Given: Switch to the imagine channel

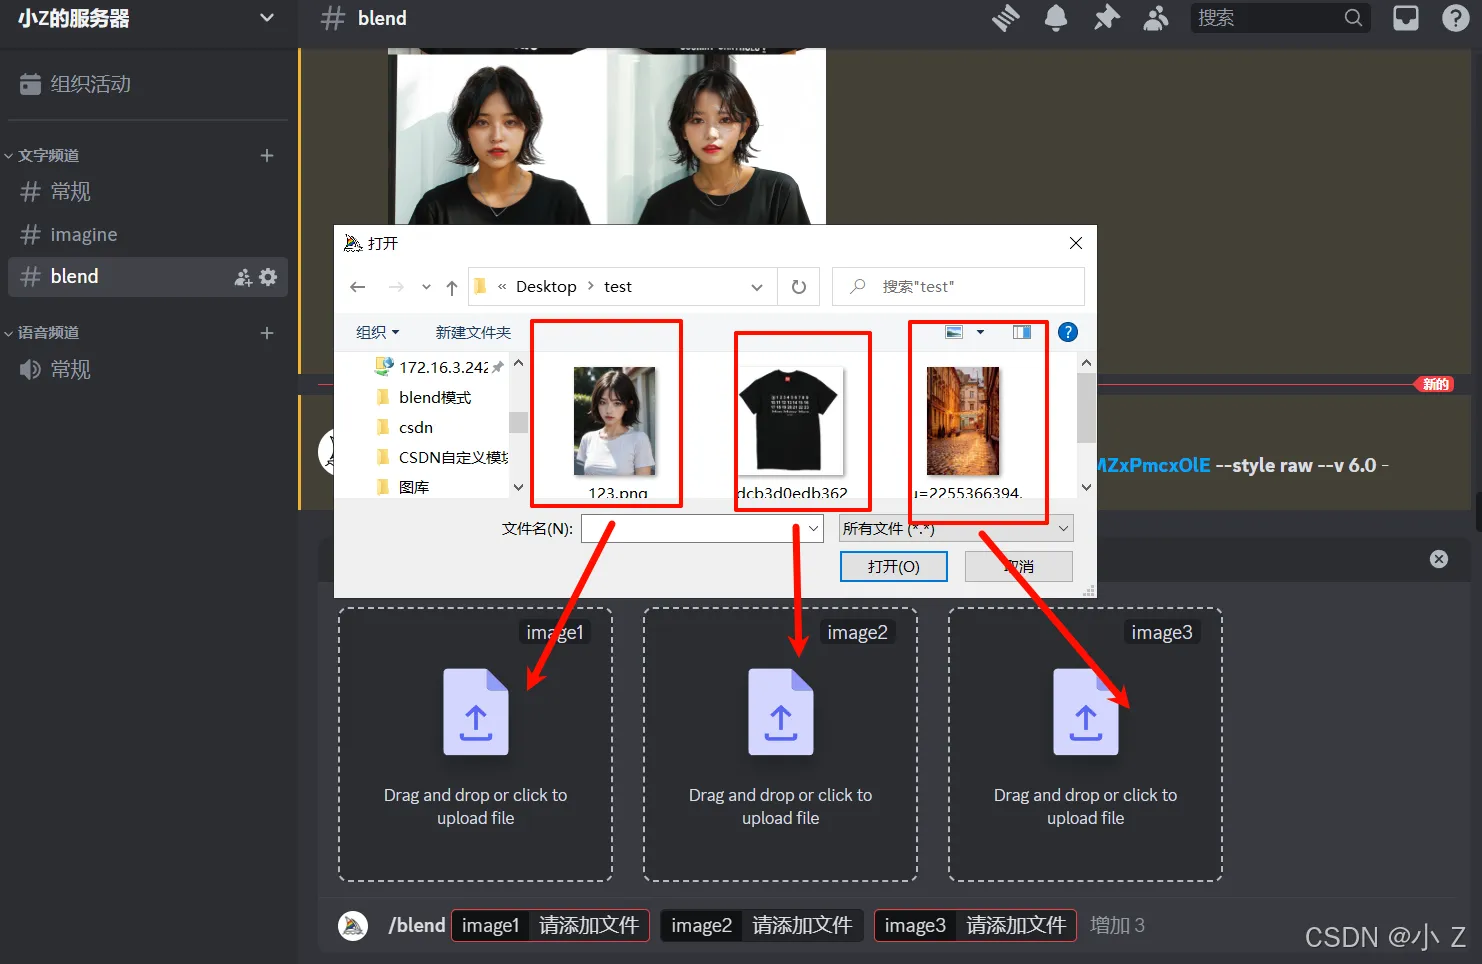Looking at the screenshot, I should click(x=84, y=235).
